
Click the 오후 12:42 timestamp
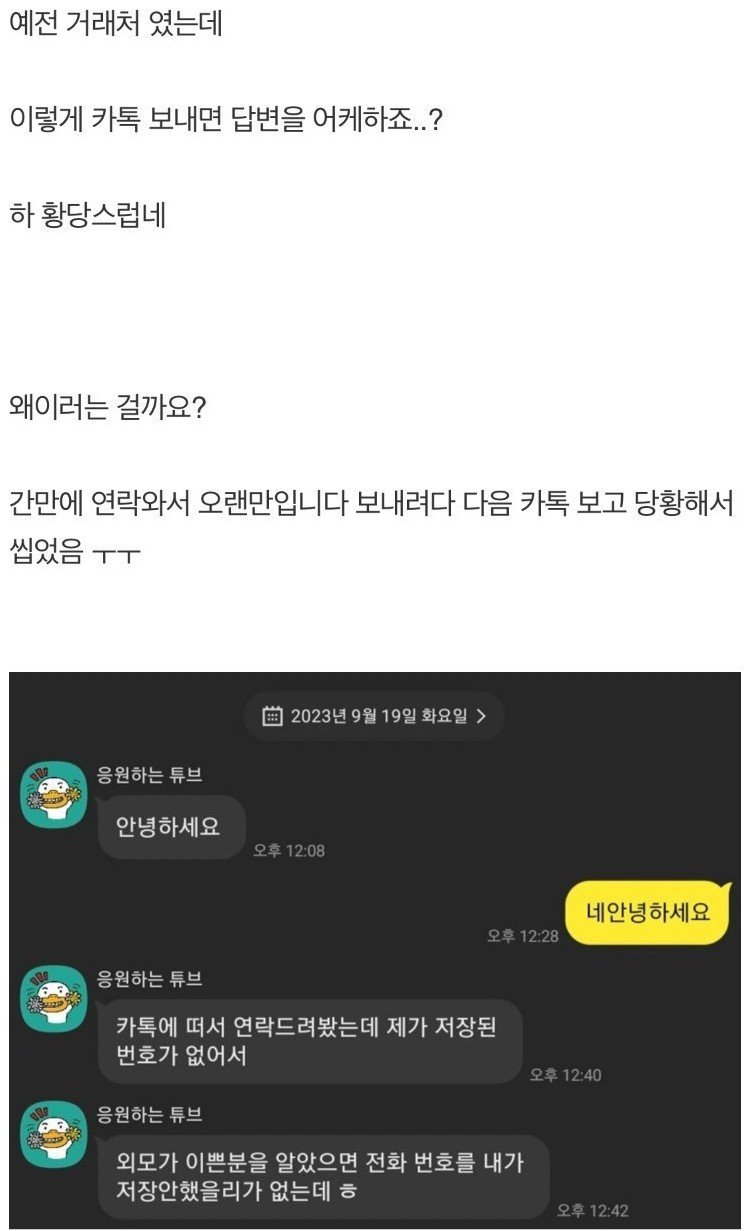click(593, 1211)
